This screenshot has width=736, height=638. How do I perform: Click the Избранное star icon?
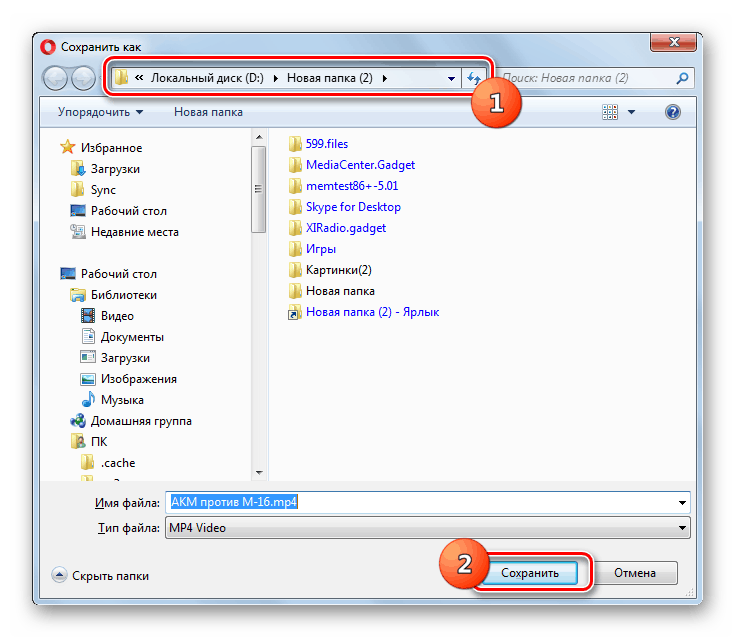click(68, 147)
